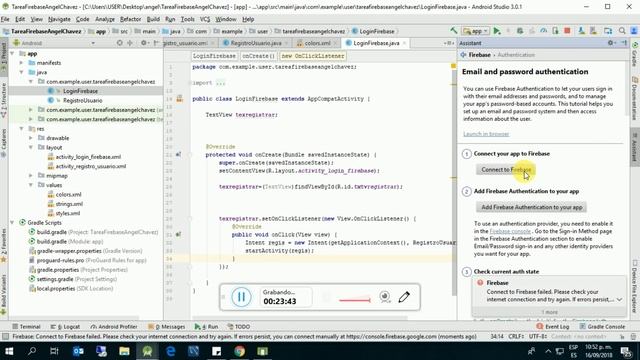Click Firebase breadcrumb in Assistant
Image resolution: width=640 pixels, height=360 pixels.
pyautogui.click(x=479, y=55)
